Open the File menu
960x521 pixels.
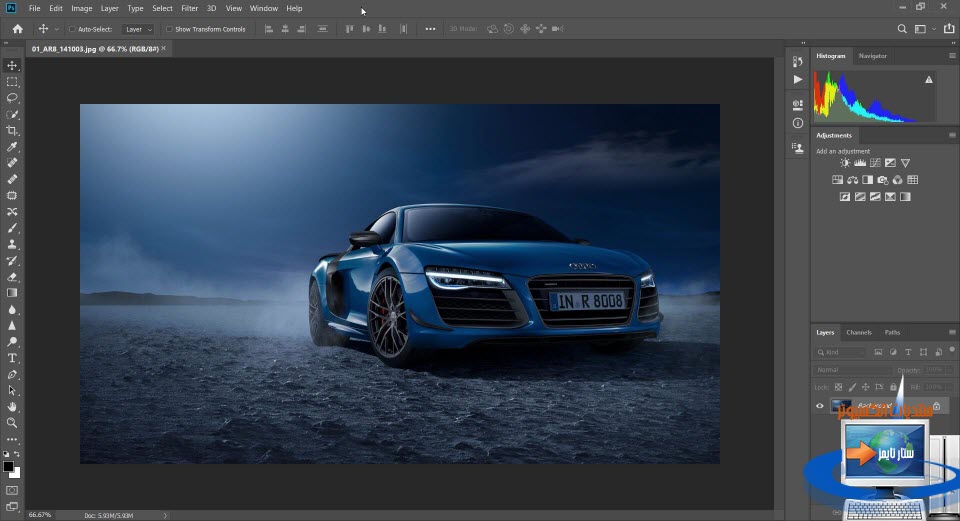pyautogui.click(x=34, y=9)
